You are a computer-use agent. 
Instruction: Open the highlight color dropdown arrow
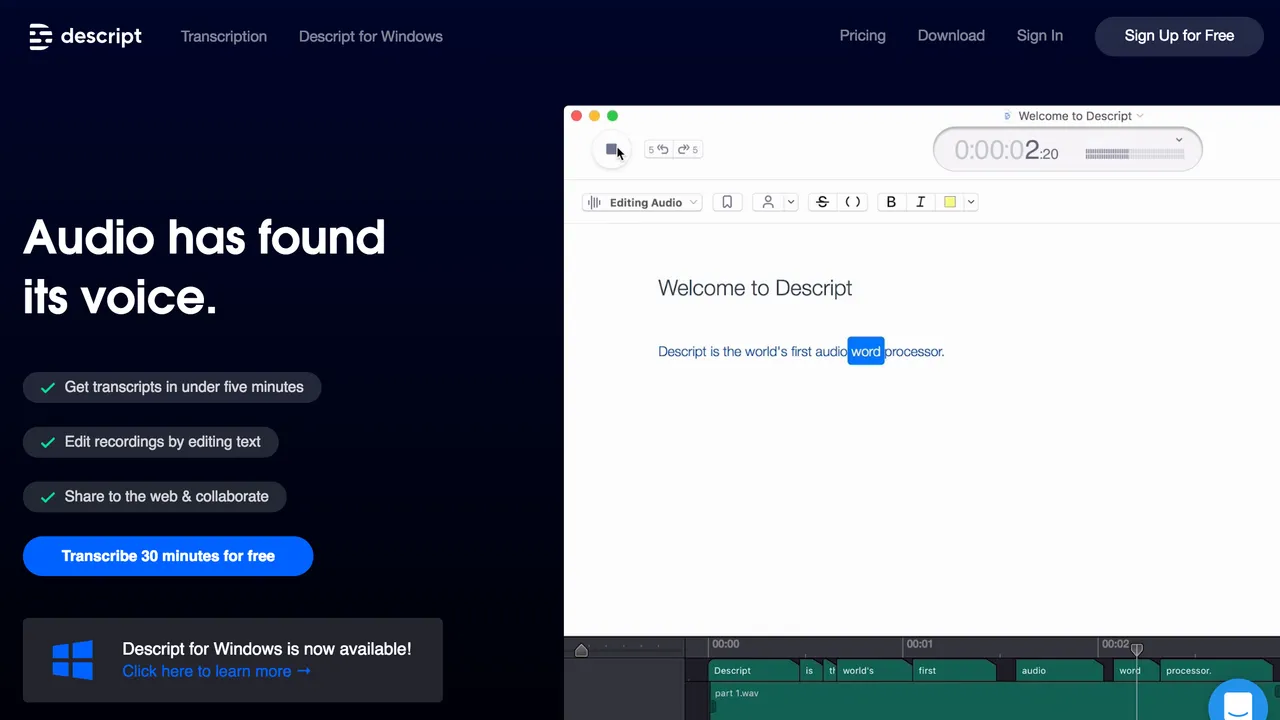[971, 202]
